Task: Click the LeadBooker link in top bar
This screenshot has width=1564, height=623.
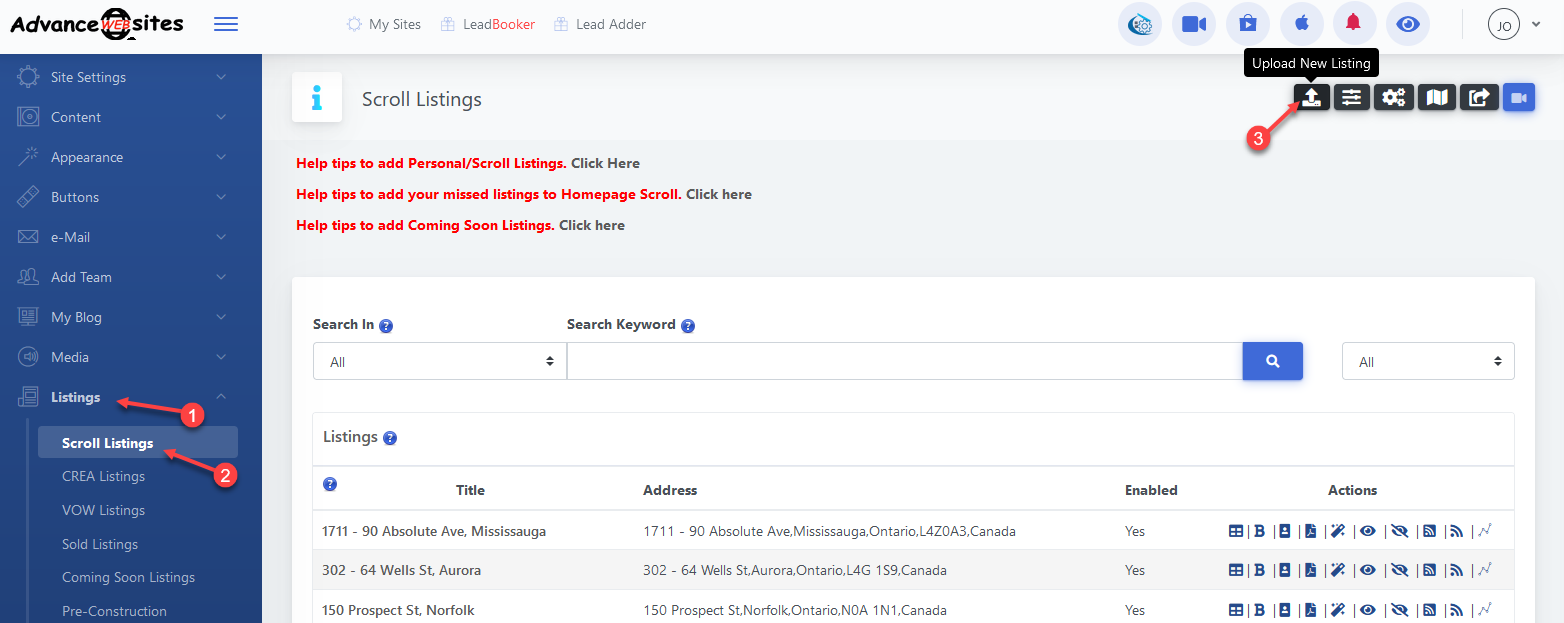Action: pos(498,24)
